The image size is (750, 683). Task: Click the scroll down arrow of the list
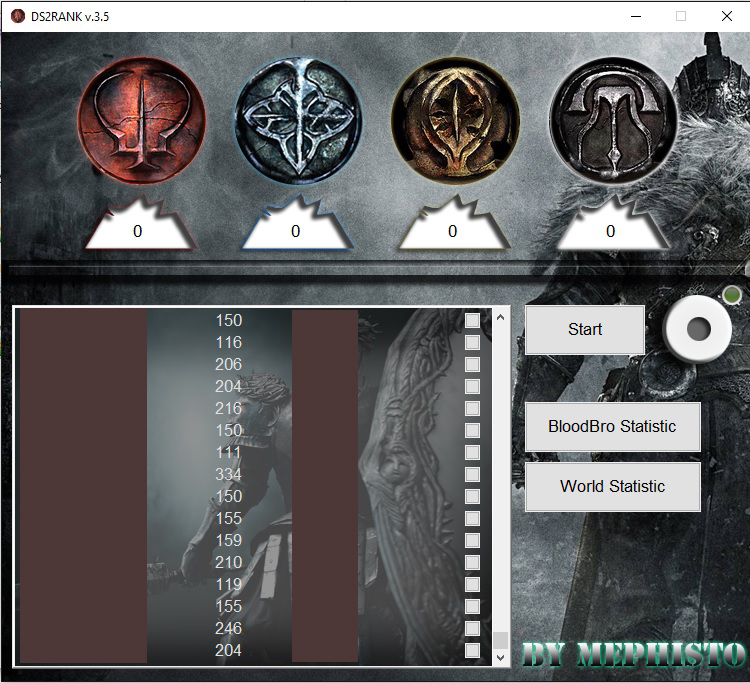(500, 658)
